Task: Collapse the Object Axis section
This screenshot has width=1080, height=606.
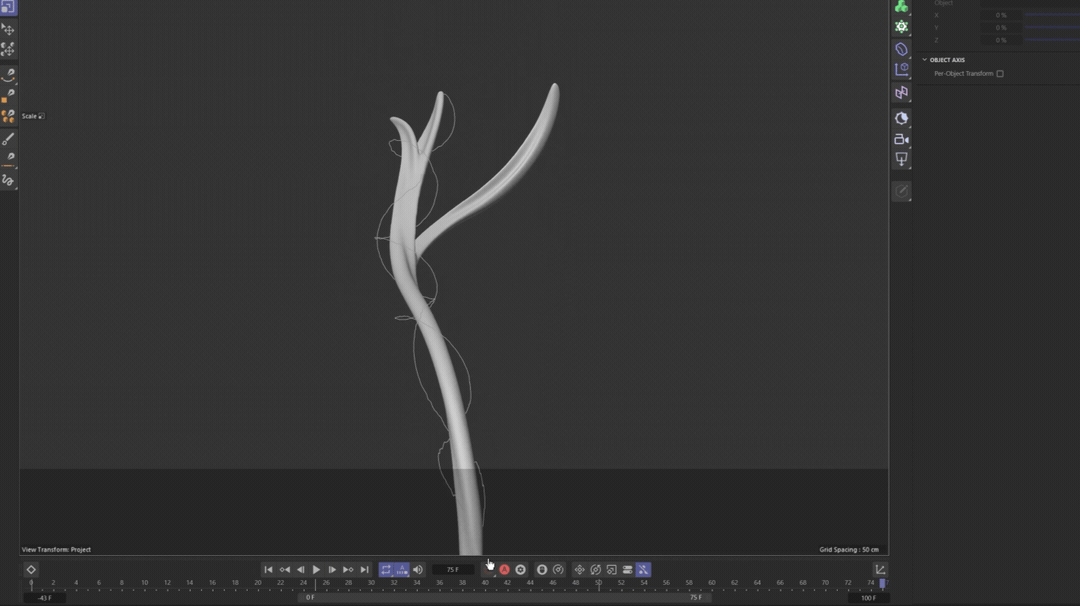Action: tap(924, 60)
